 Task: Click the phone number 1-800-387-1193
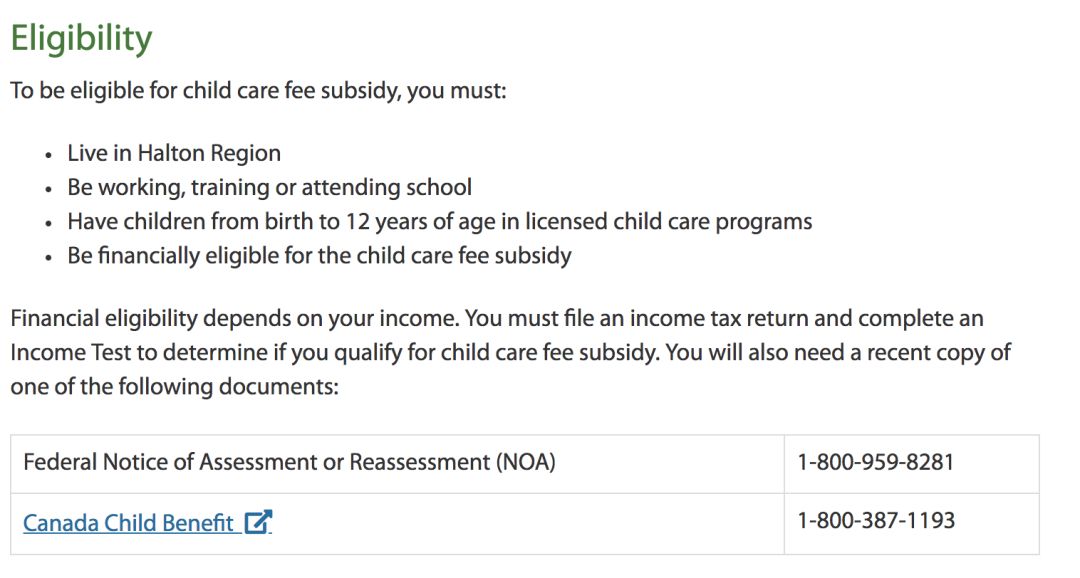(x=876, y=520)
